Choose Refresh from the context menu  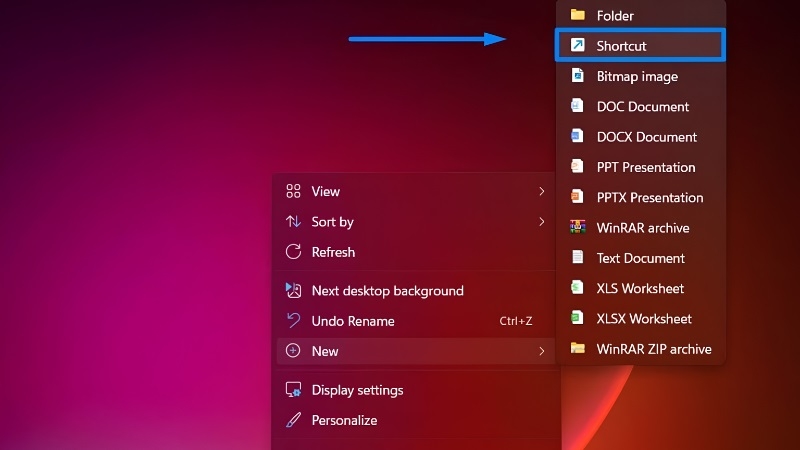(x=415, y=252)
